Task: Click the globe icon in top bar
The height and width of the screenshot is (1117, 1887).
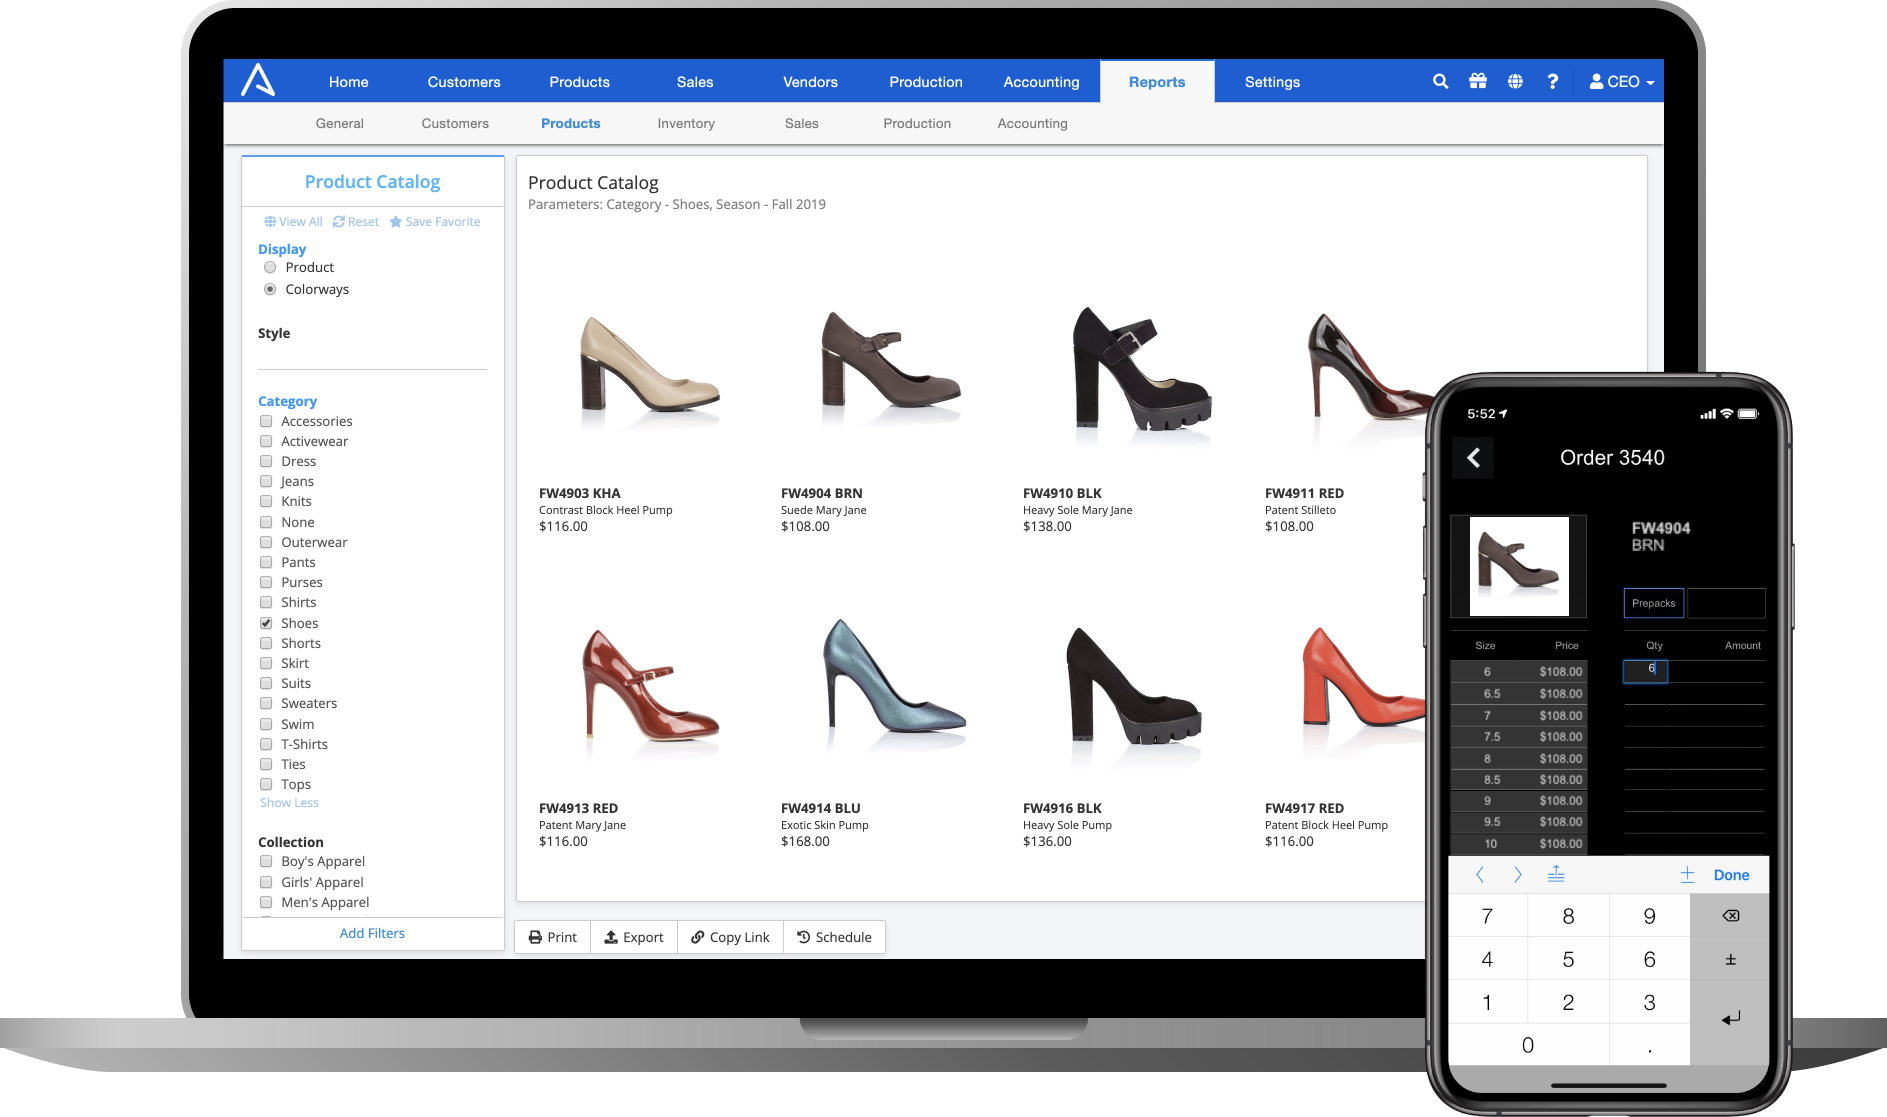Action: click(1515, 82)
